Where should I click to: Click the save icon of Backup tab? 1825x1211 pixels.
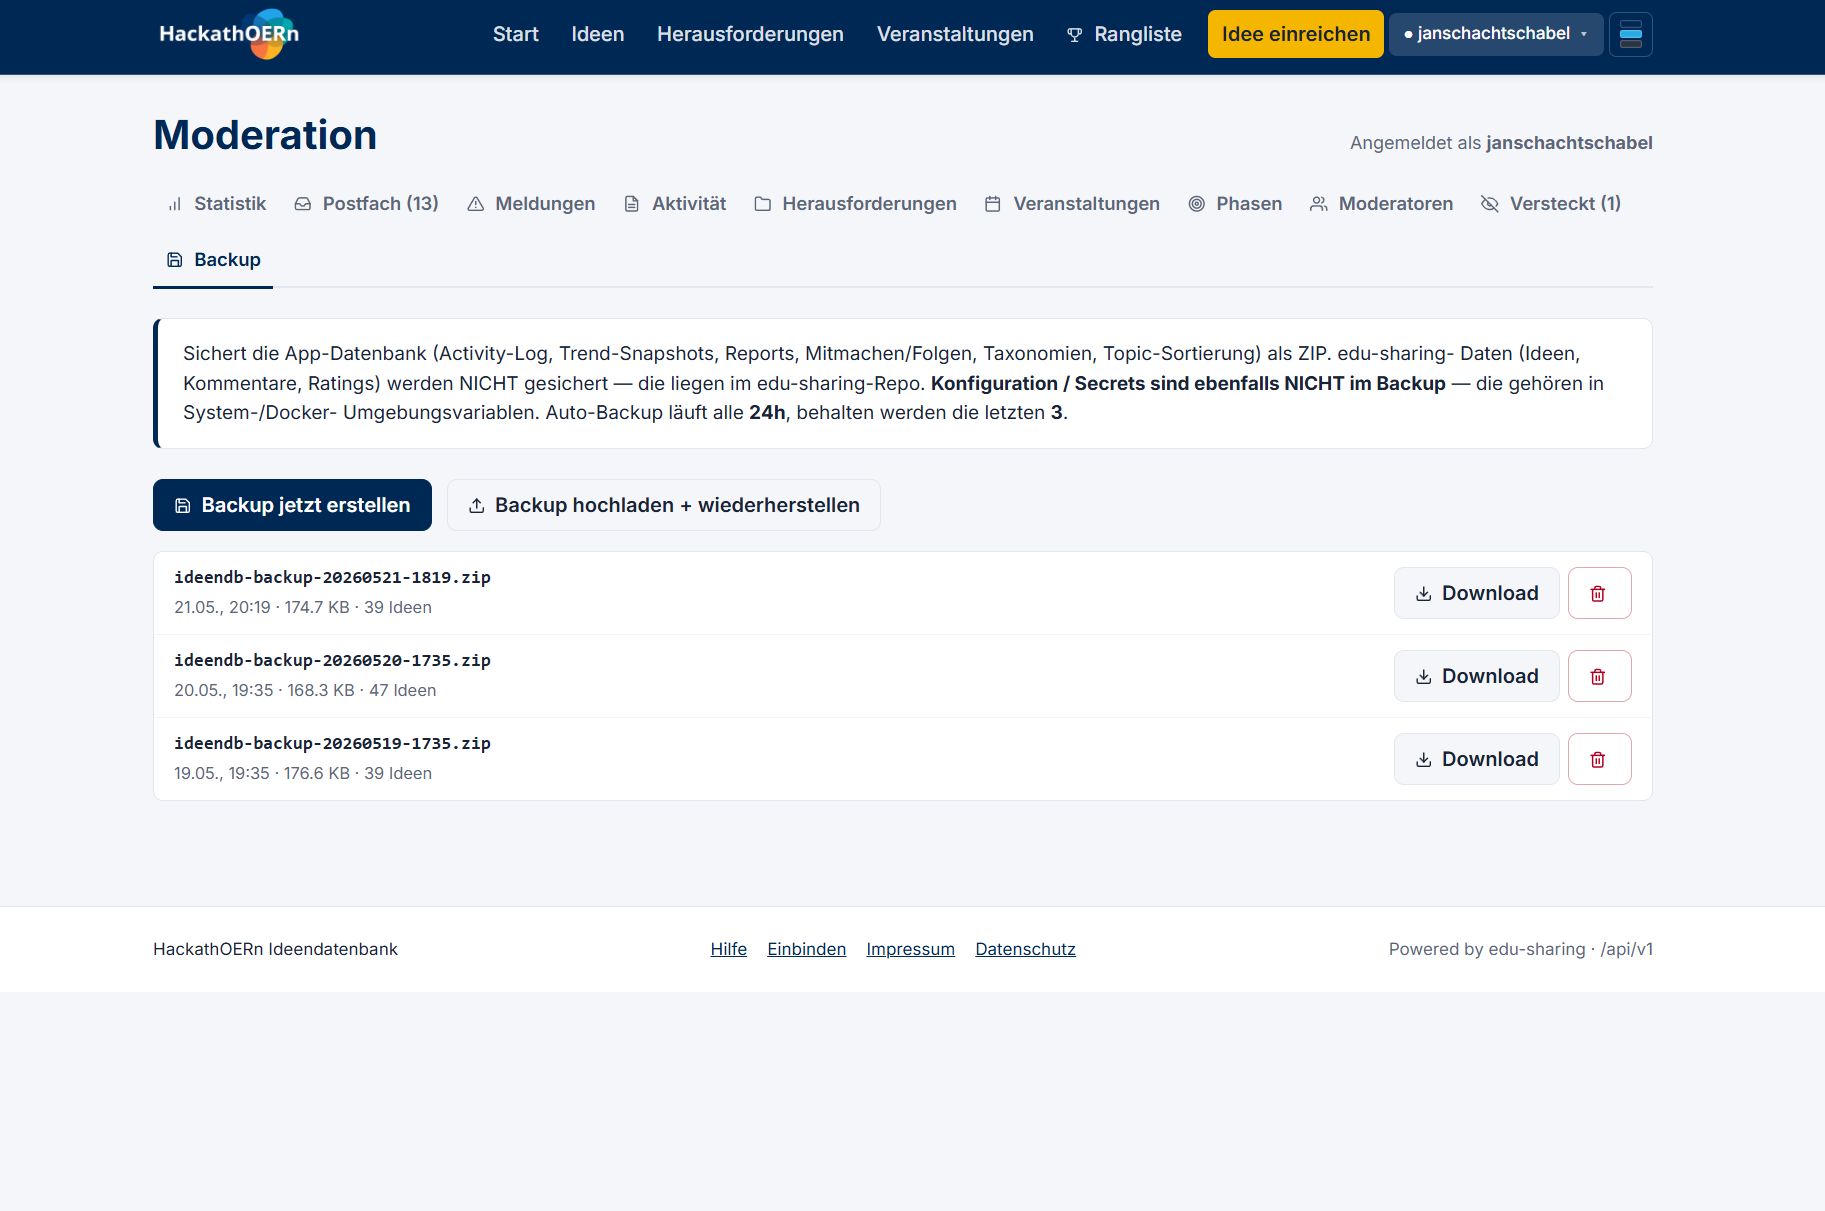tap(175, 260)
